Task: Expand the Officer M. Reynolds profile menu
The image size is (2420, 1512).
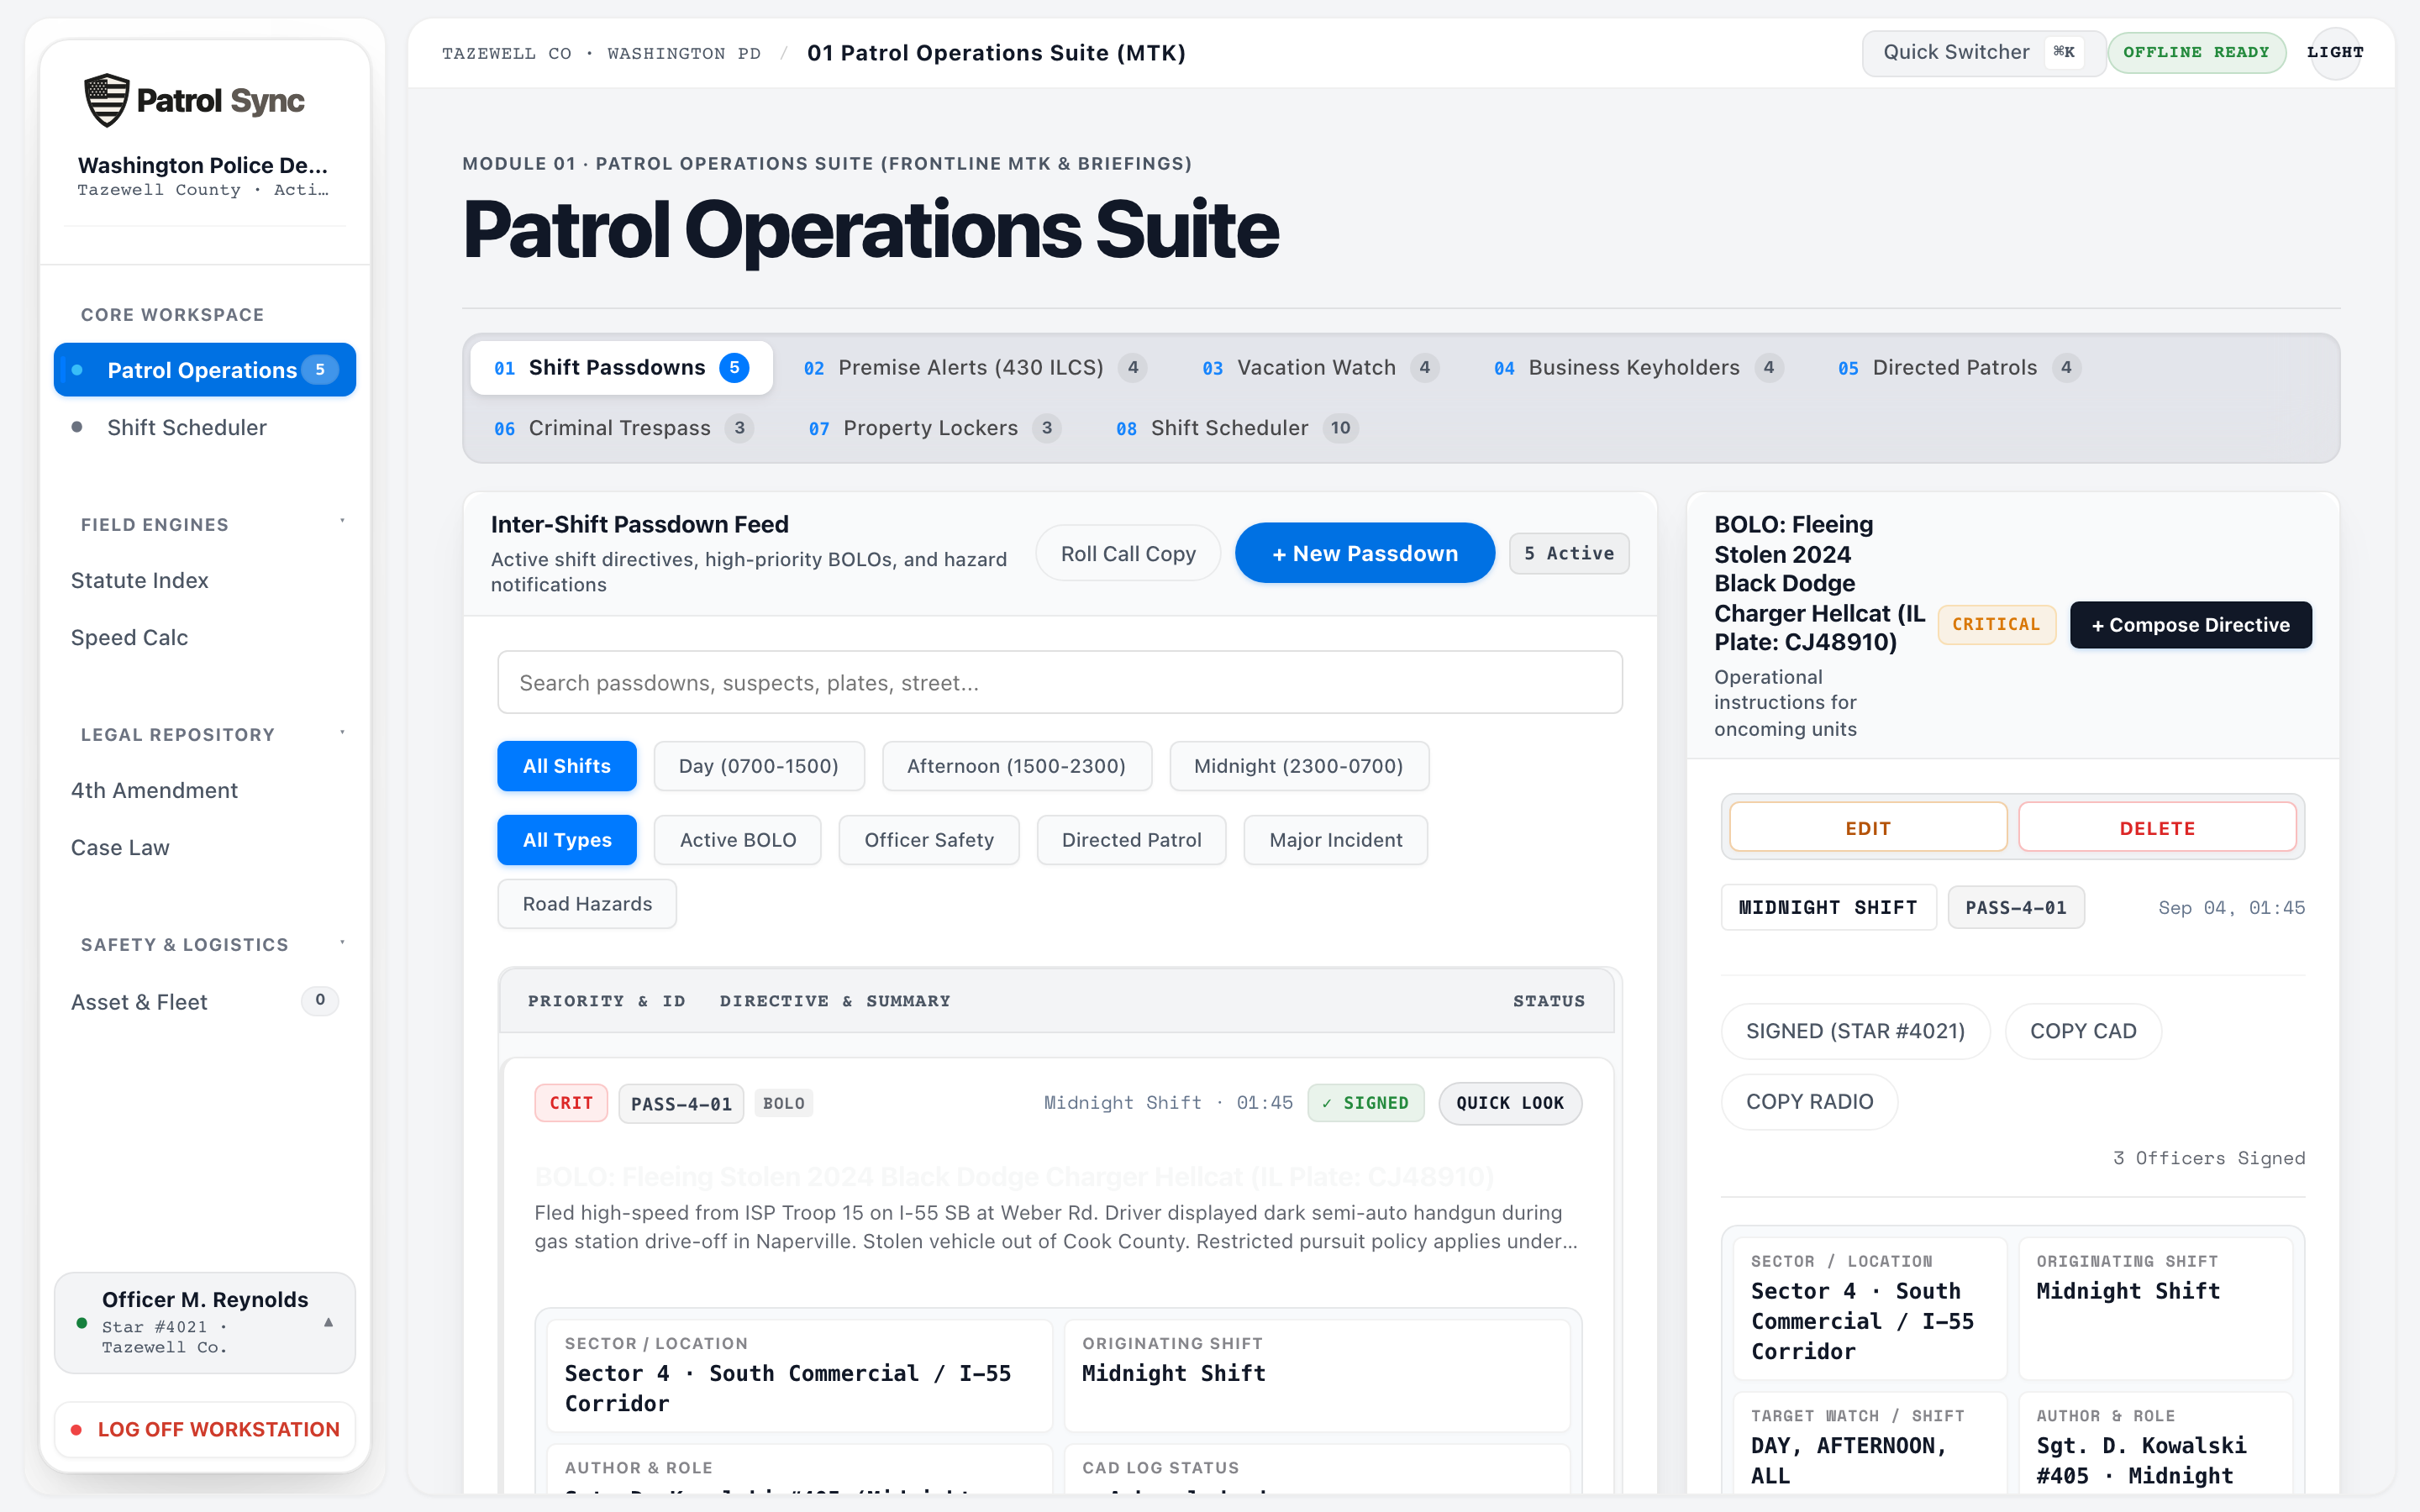Action: pyautogui.click(x=205, y=1322)
